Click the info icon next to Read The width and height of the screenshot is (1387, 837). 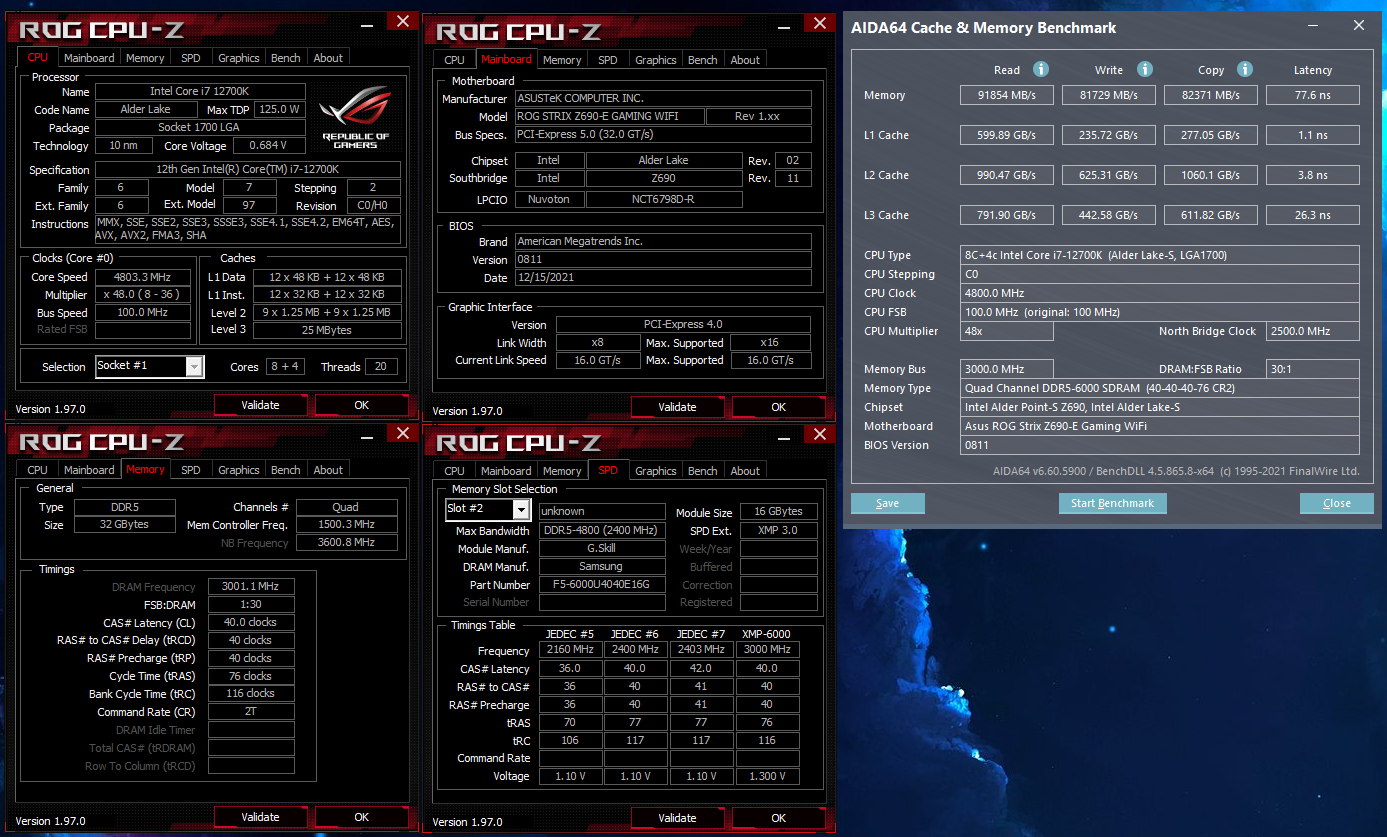1041,69
